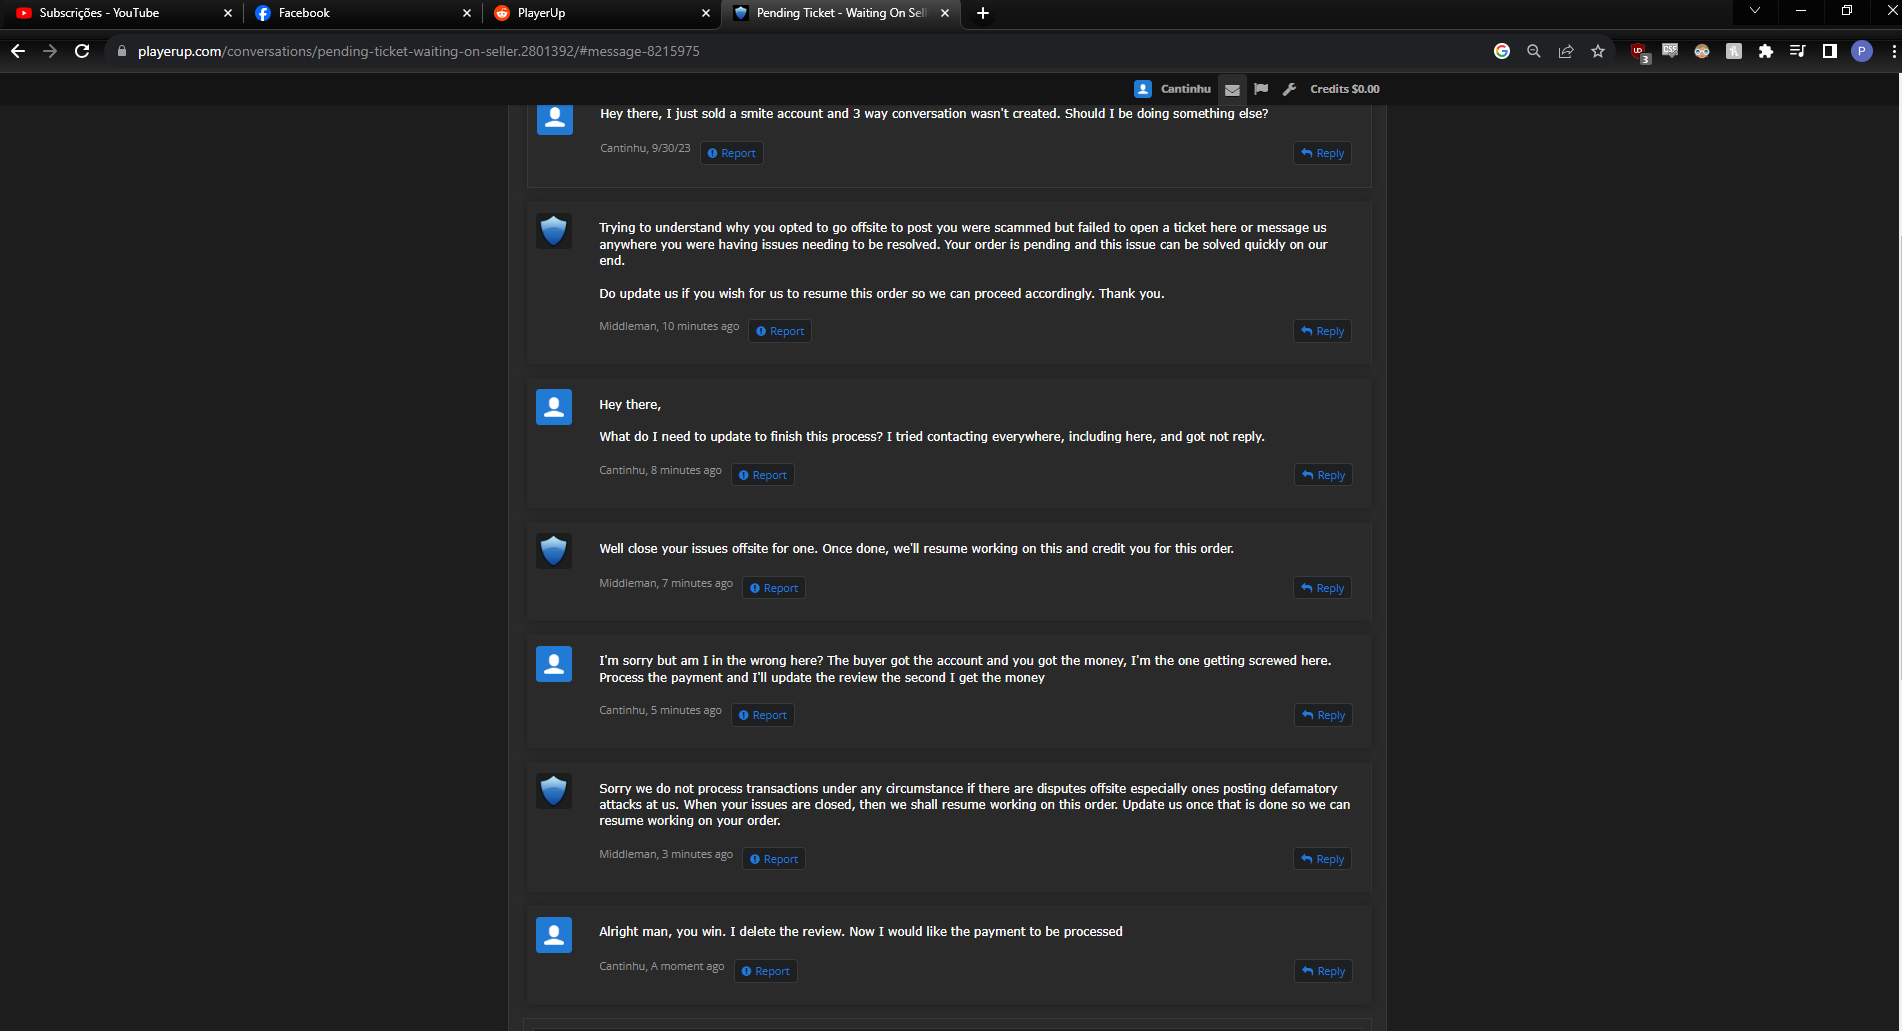
Task: Open the alerts flag icon
Action: tap(1261, 89)
